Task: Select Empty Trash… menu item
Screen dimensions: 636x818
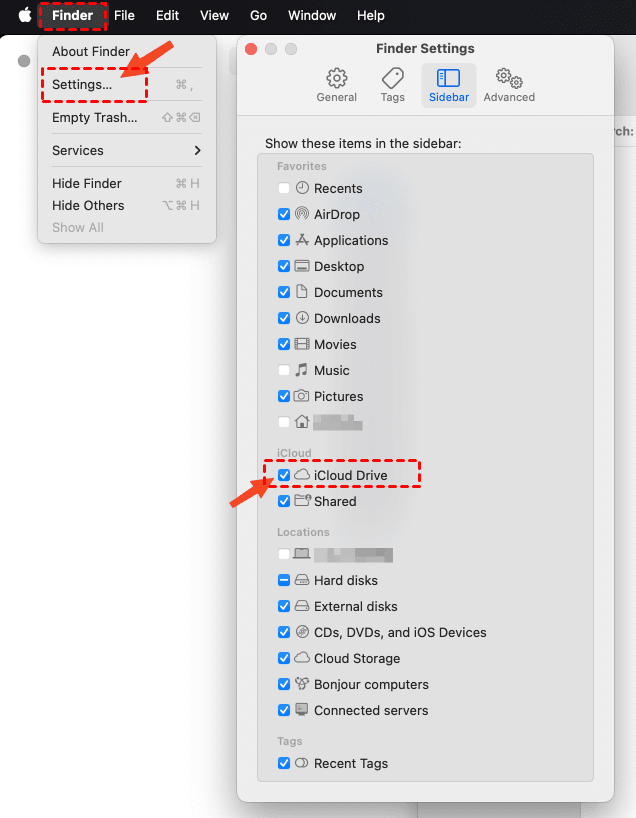Action: pos(95,117)
